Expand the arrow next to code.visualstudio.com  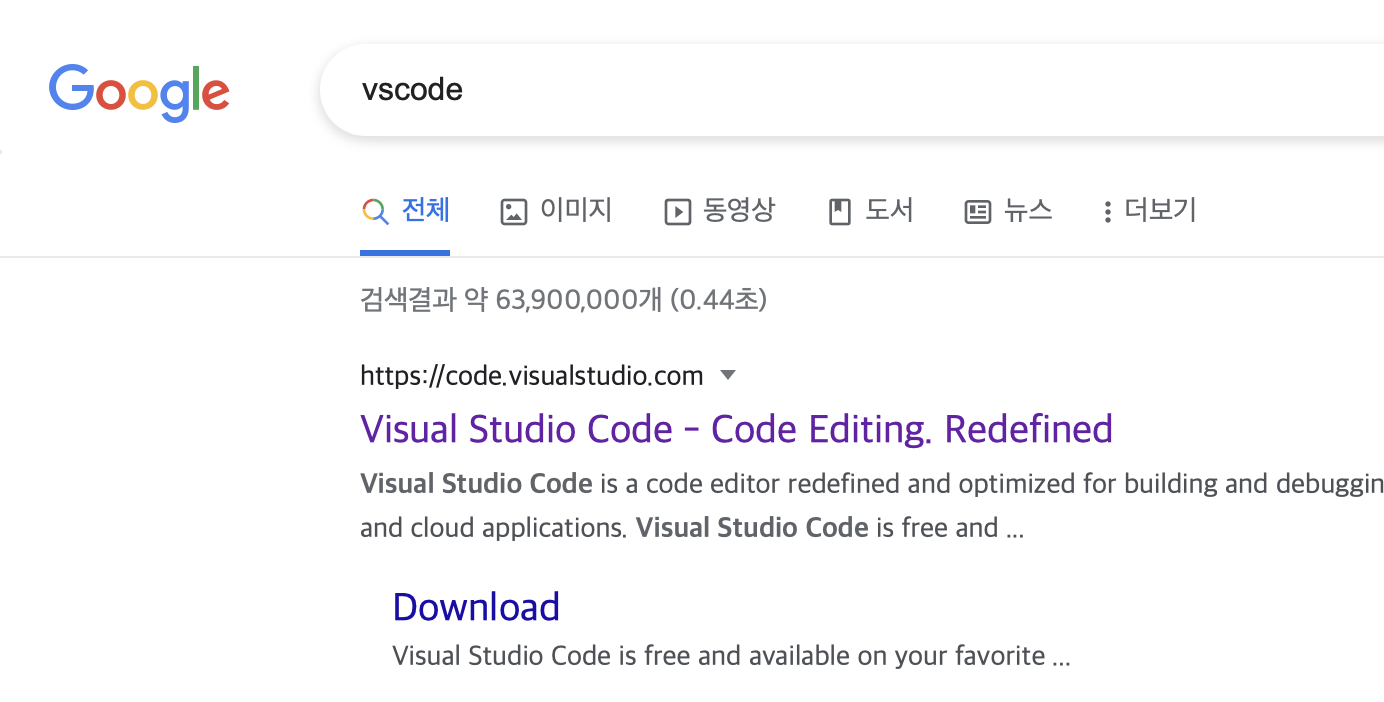point(728,376)
